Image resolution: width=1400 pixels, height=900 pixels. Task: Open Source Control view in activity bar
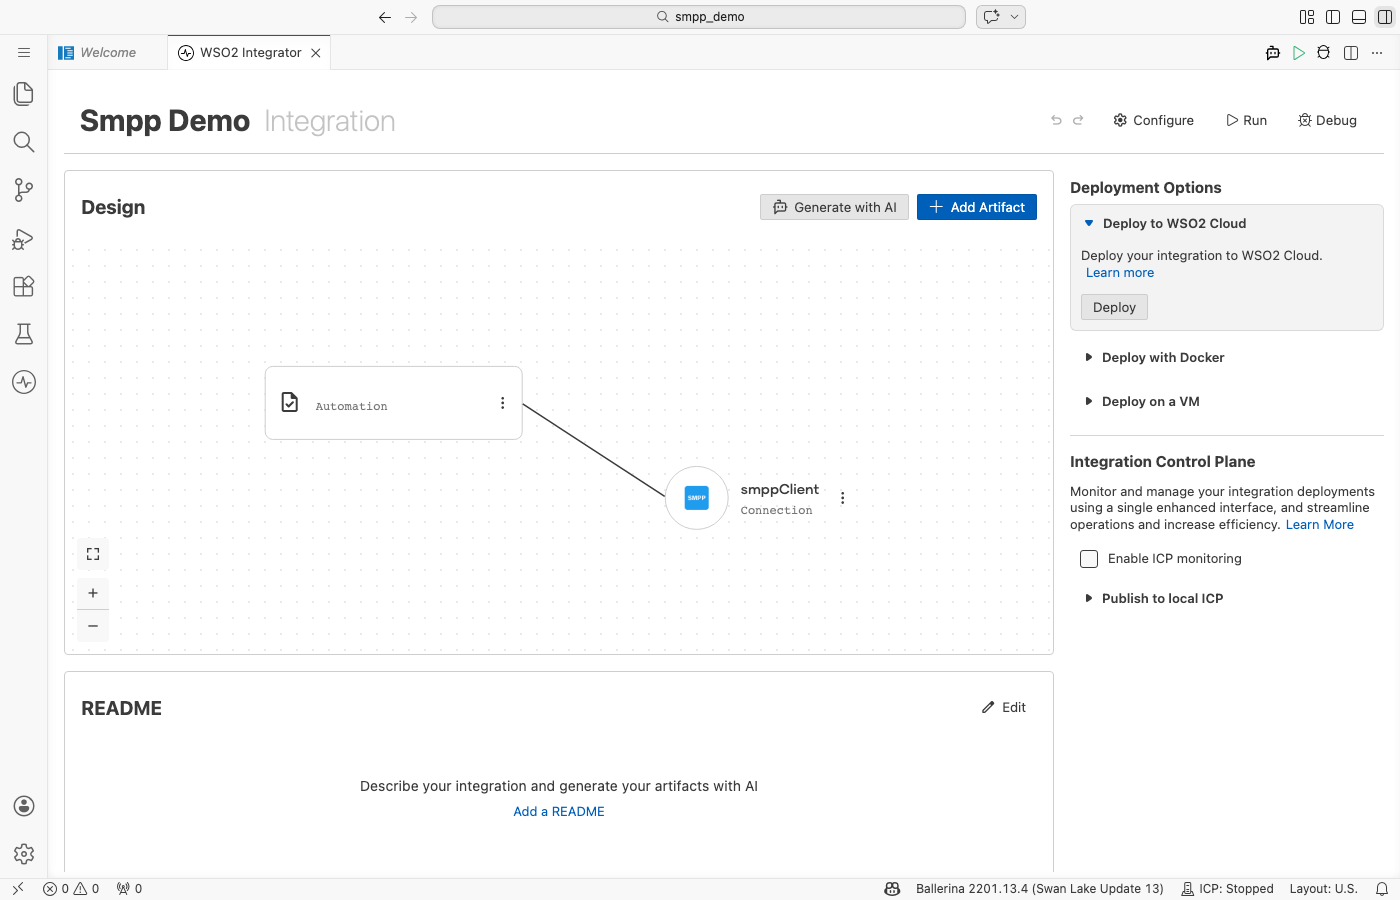pos(24,190)
